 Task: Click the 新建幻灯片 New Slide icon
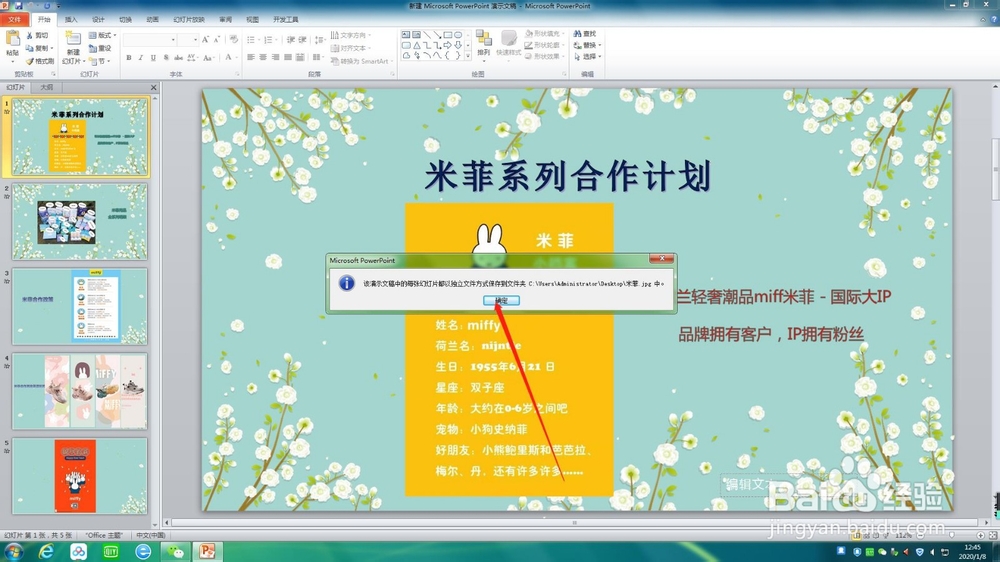[x=73, y=38]
